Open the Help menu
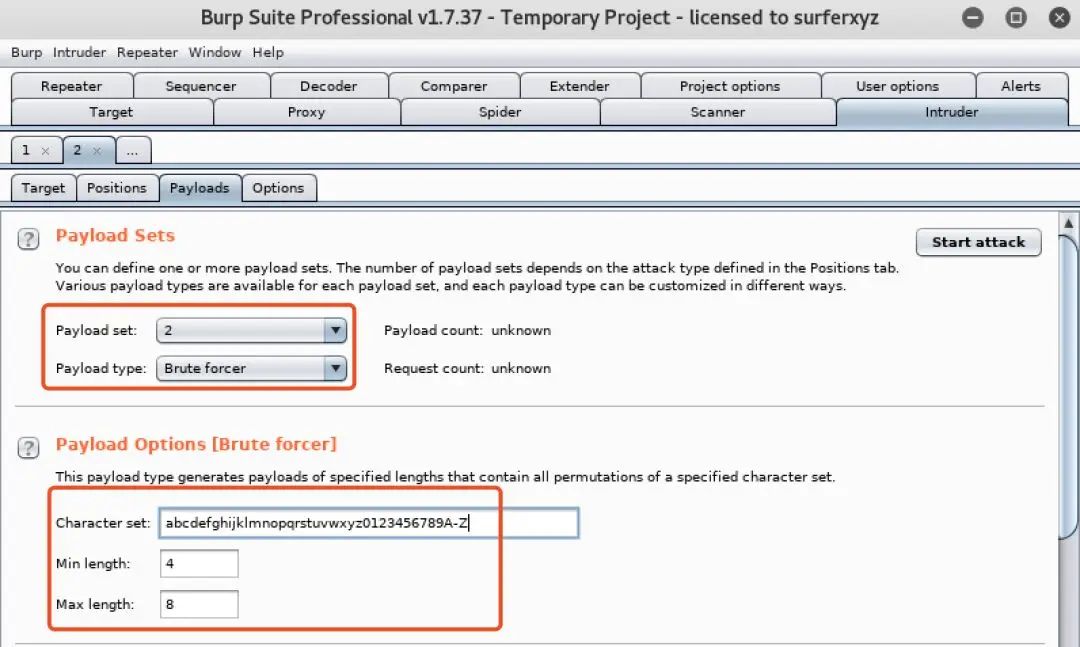The height and width of the screenshot is (647, 1080). pyautogui.click(x=268, y=52)
